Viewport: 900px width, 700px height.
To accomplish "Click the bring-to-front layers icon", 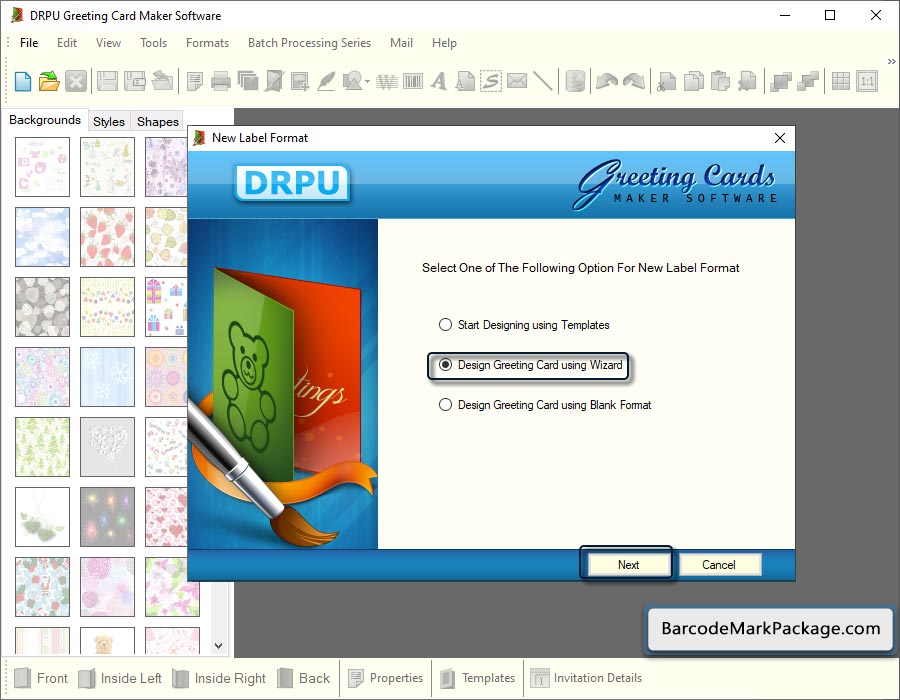I will coord(781,81).
